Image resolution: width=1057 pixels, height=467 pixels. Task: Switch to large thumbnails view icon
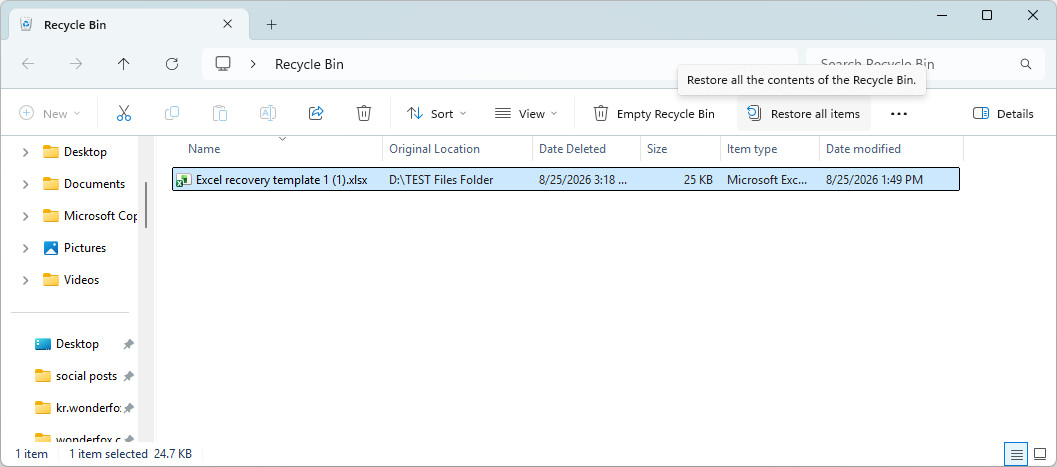1040,454
